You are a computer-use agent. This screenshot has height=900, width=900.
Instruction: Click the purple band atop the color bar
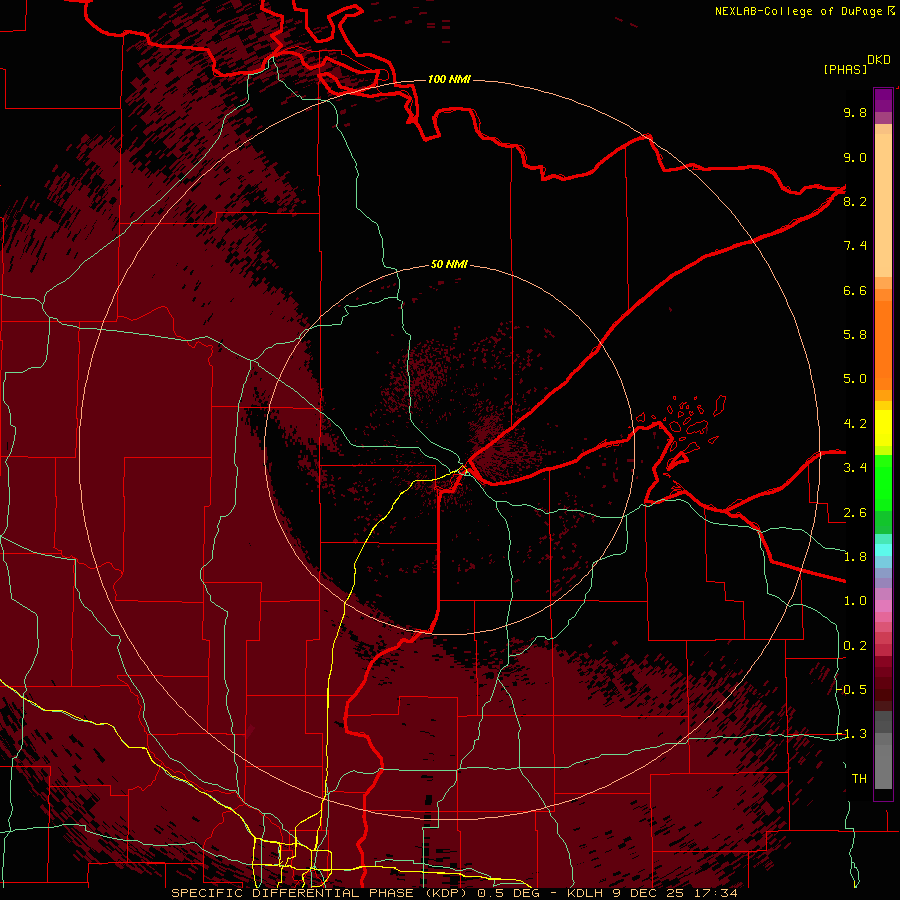[883, 100]
